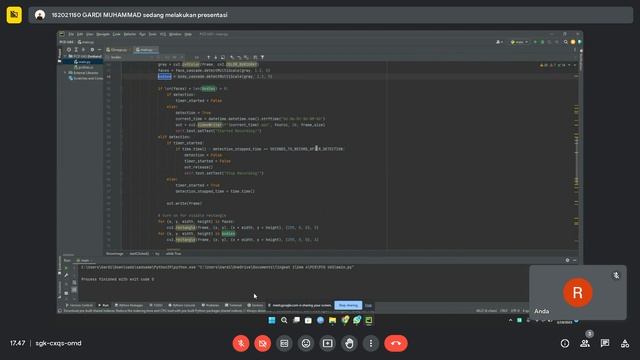The height and width of the screenshot is (360, 640).
Task: Click the green Run button in toolbar
Action: tap(535, 42)
